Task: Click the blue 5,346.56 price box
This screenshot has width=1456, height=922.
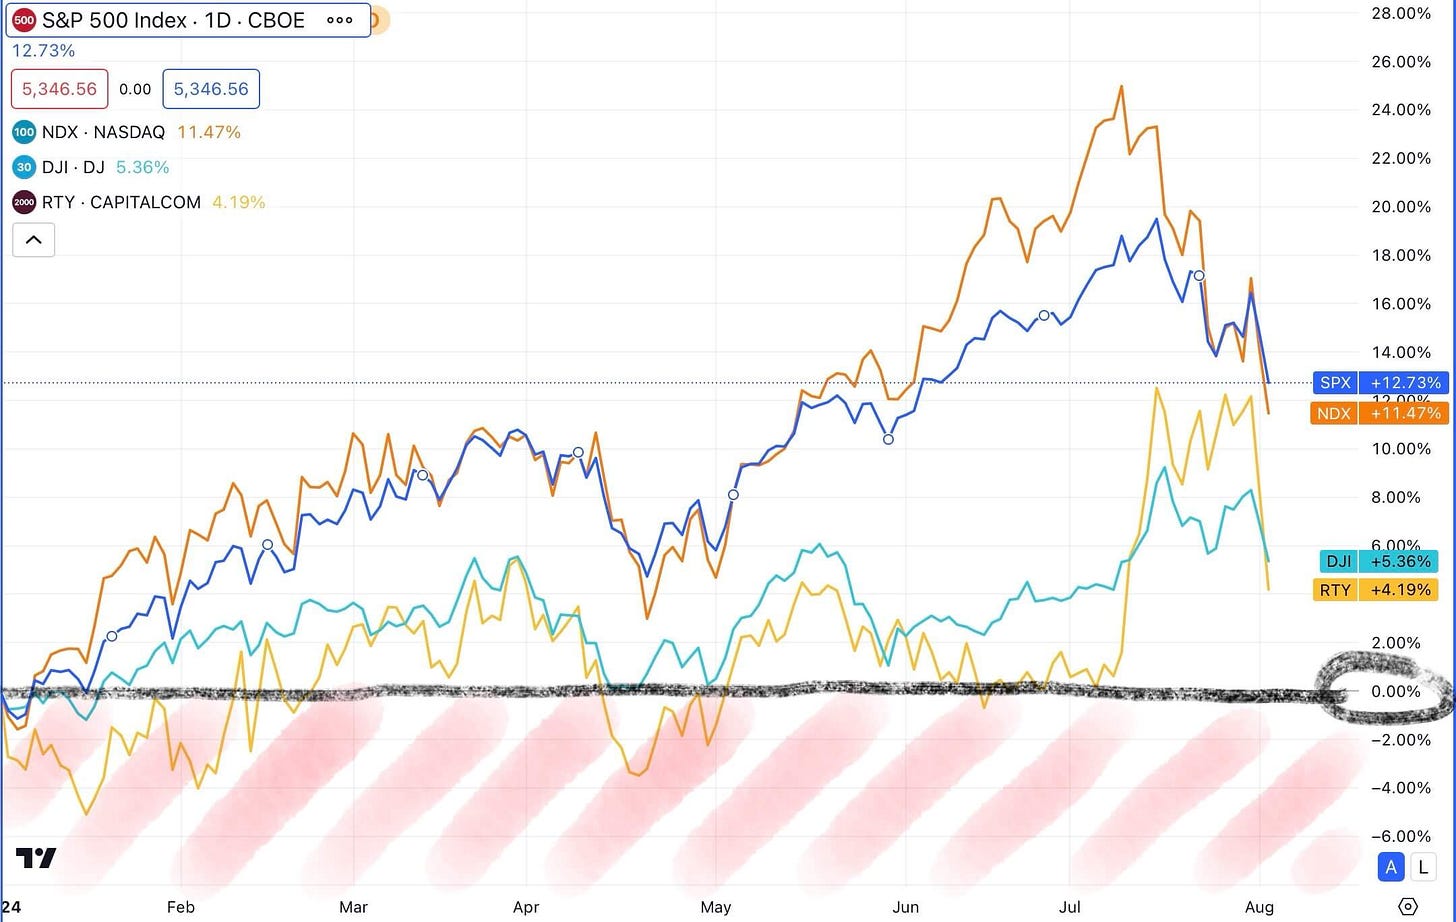Action: click(x=211, y=89)
